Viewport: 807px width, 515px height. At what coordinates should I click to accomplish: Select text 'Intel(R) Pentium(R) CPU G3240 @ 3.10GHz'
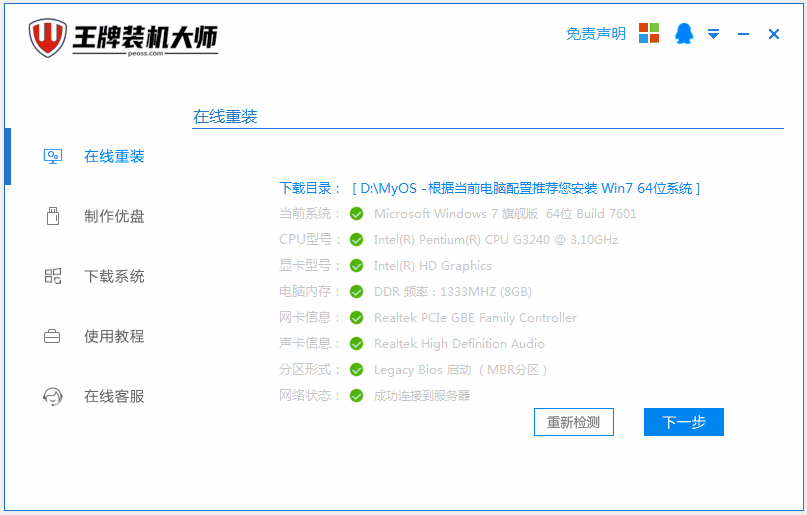pyautogui.click(x=496, y=240)
